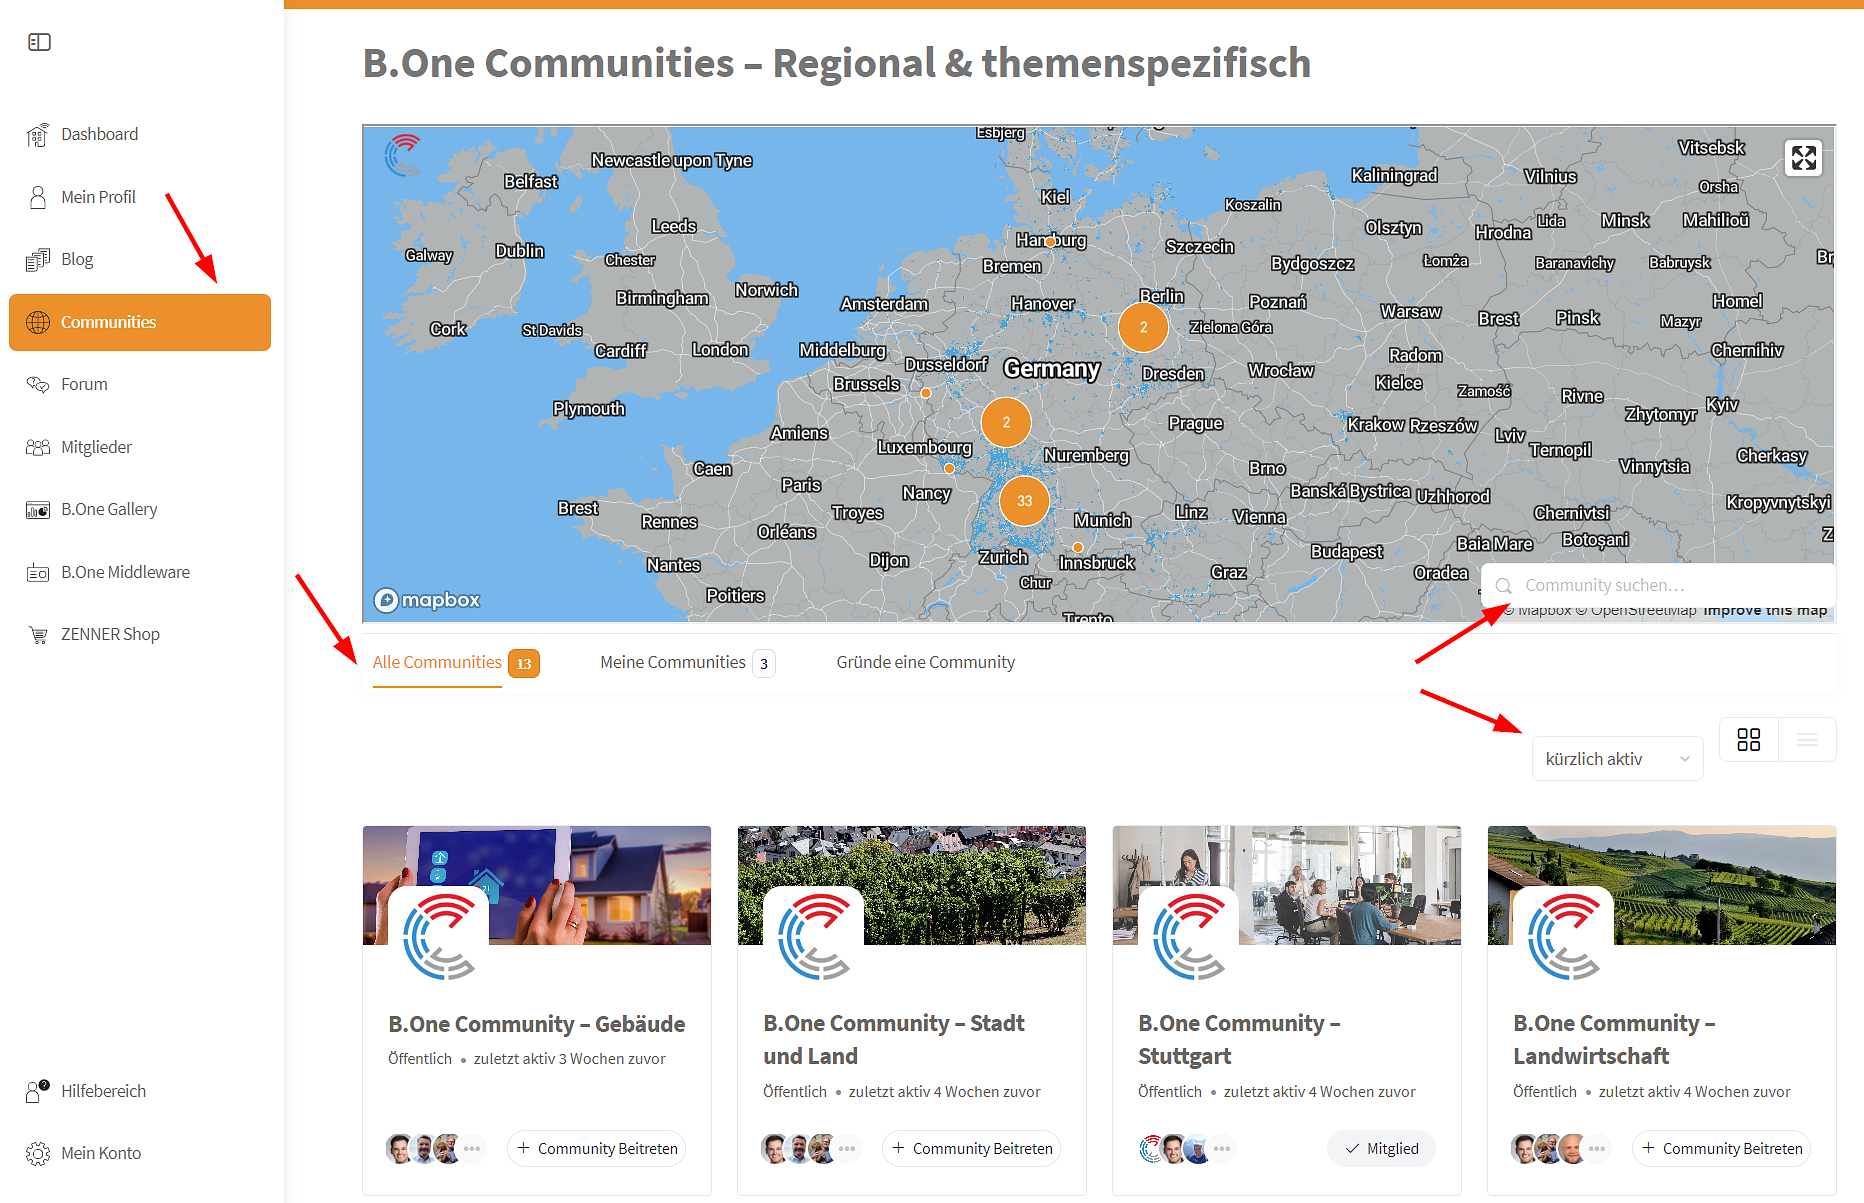Show more members of Landwirtschaft community

1597,1149
